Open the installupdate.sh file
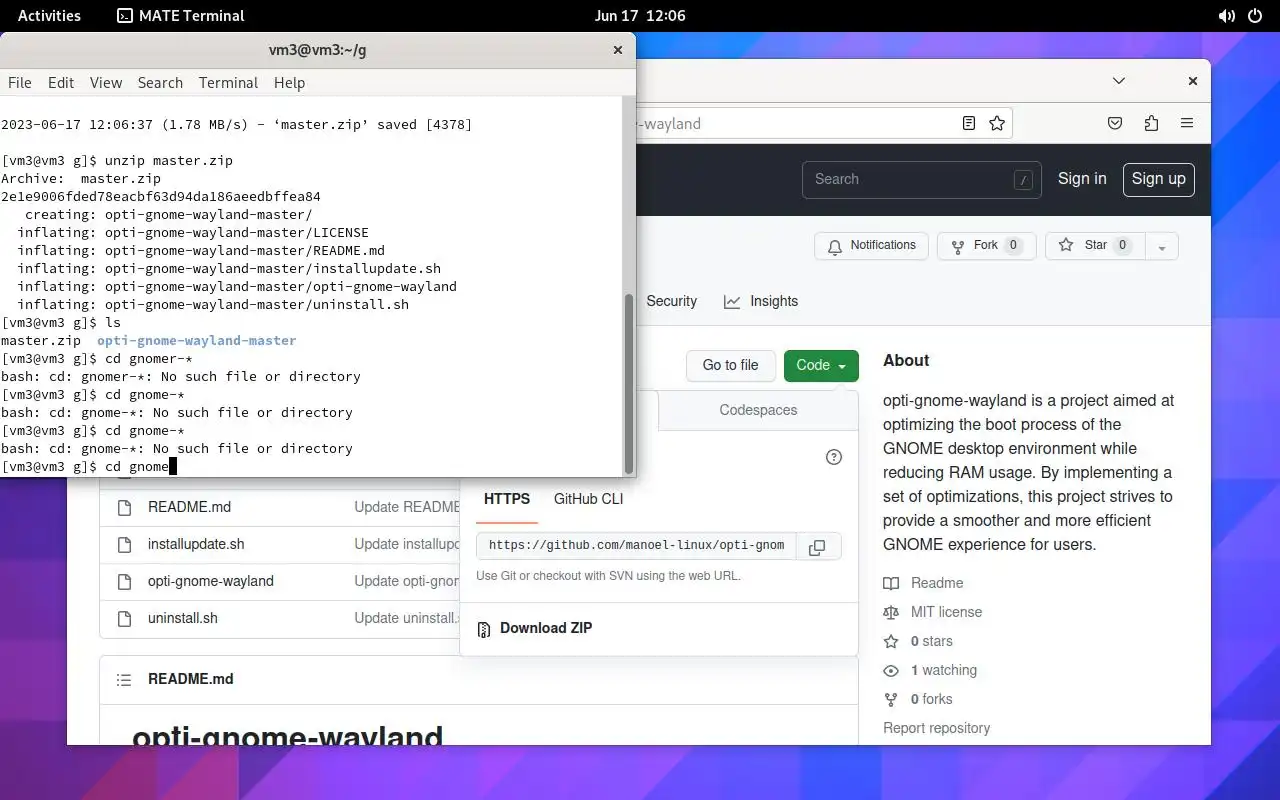 [196, 544]
